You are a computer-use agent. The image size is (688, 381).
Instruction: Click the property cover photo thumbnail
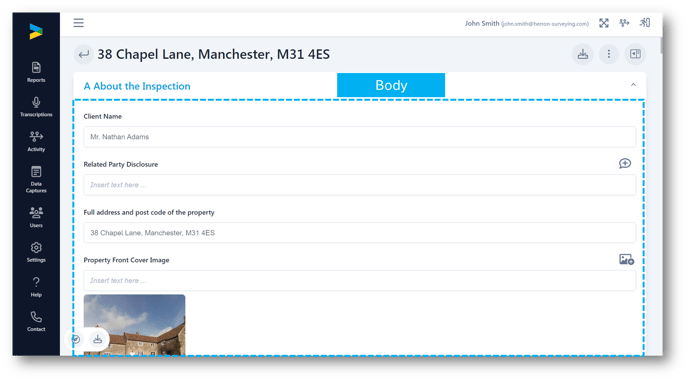(x=134, y=324)
